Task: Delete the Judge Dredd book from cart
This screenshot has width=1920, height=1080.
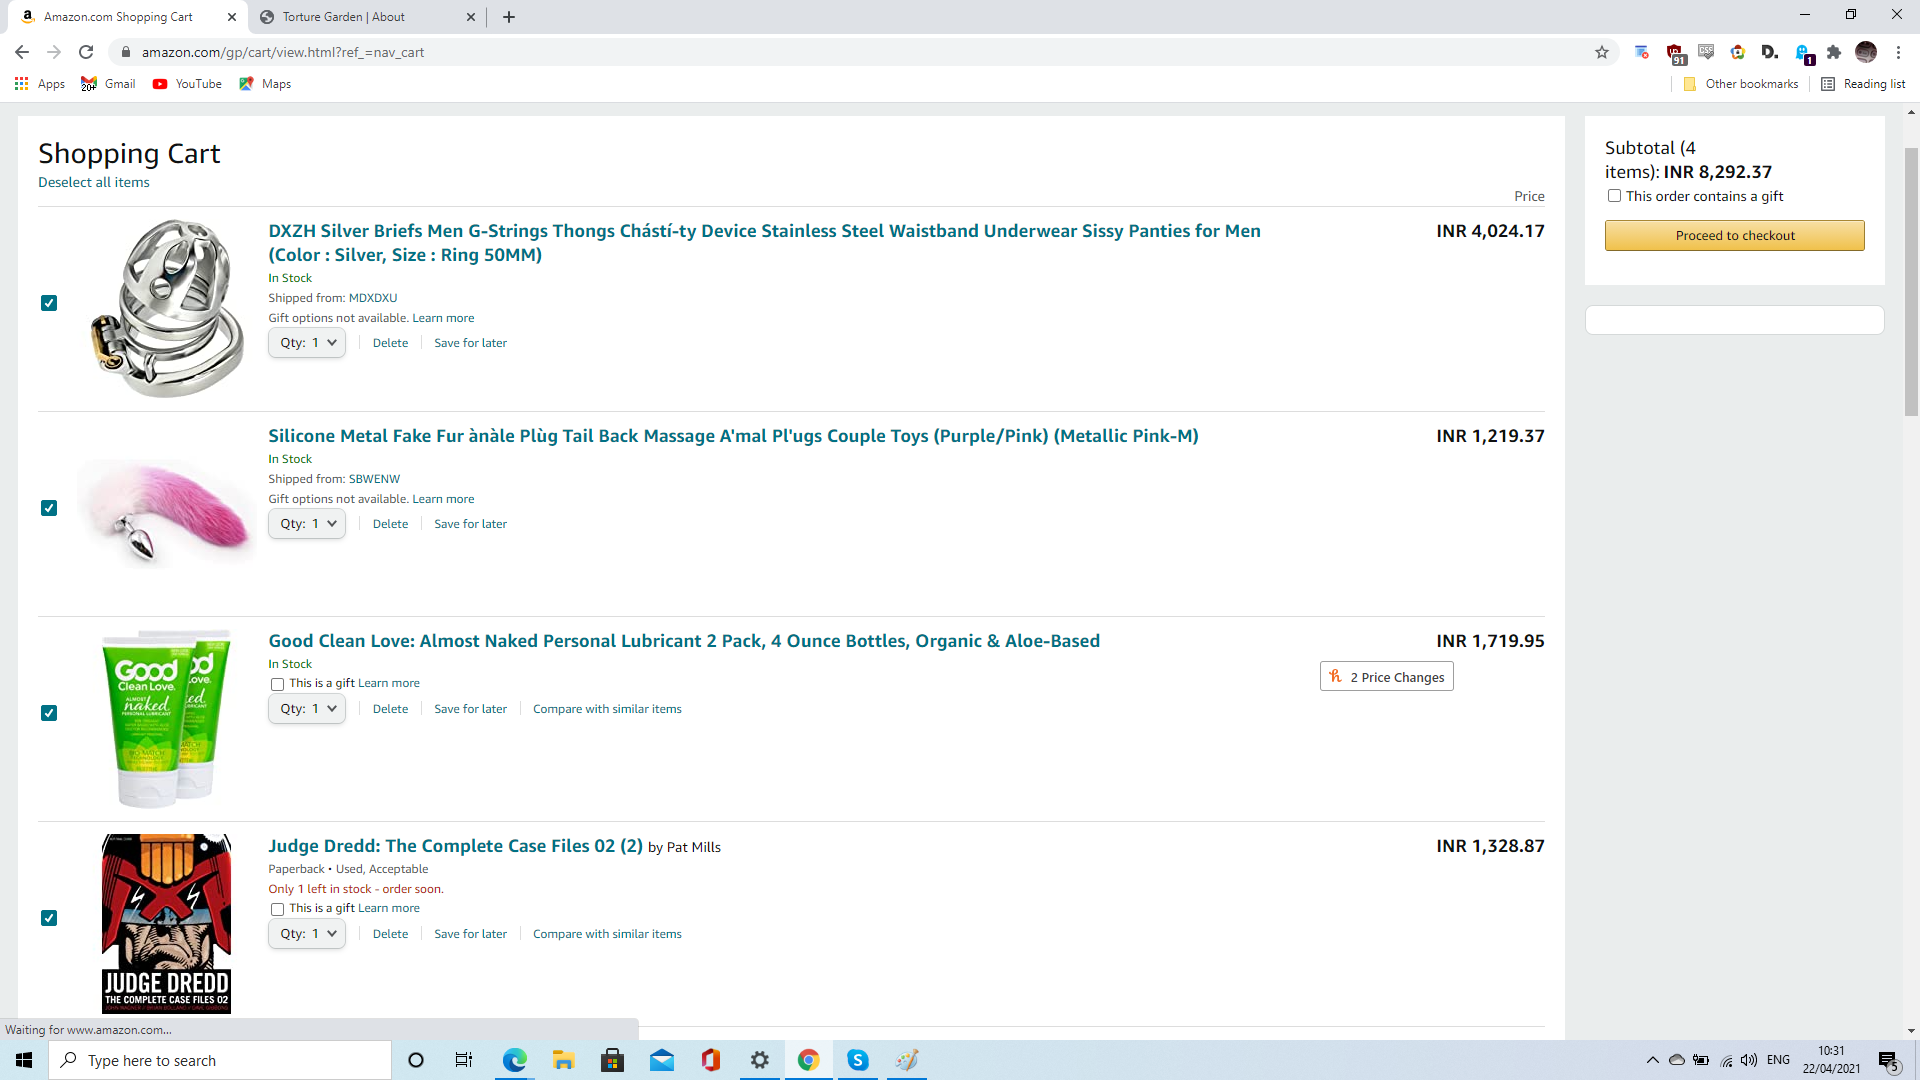Action: (390, 934)
